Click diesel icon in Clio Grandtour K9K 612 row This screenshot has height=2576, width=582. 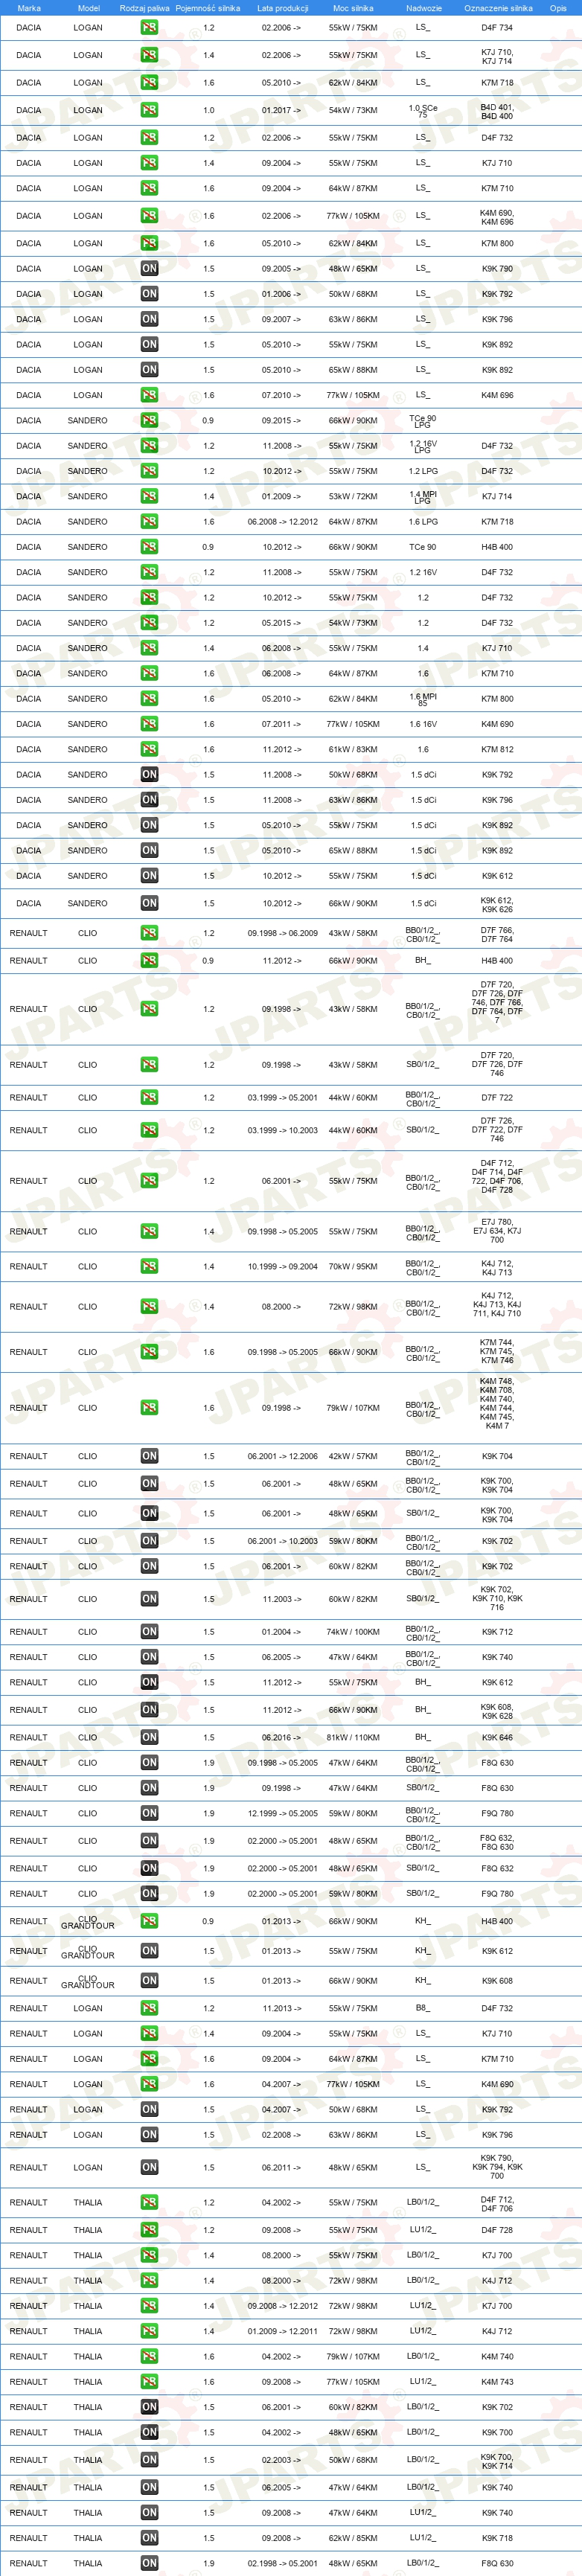(149, 1950)
